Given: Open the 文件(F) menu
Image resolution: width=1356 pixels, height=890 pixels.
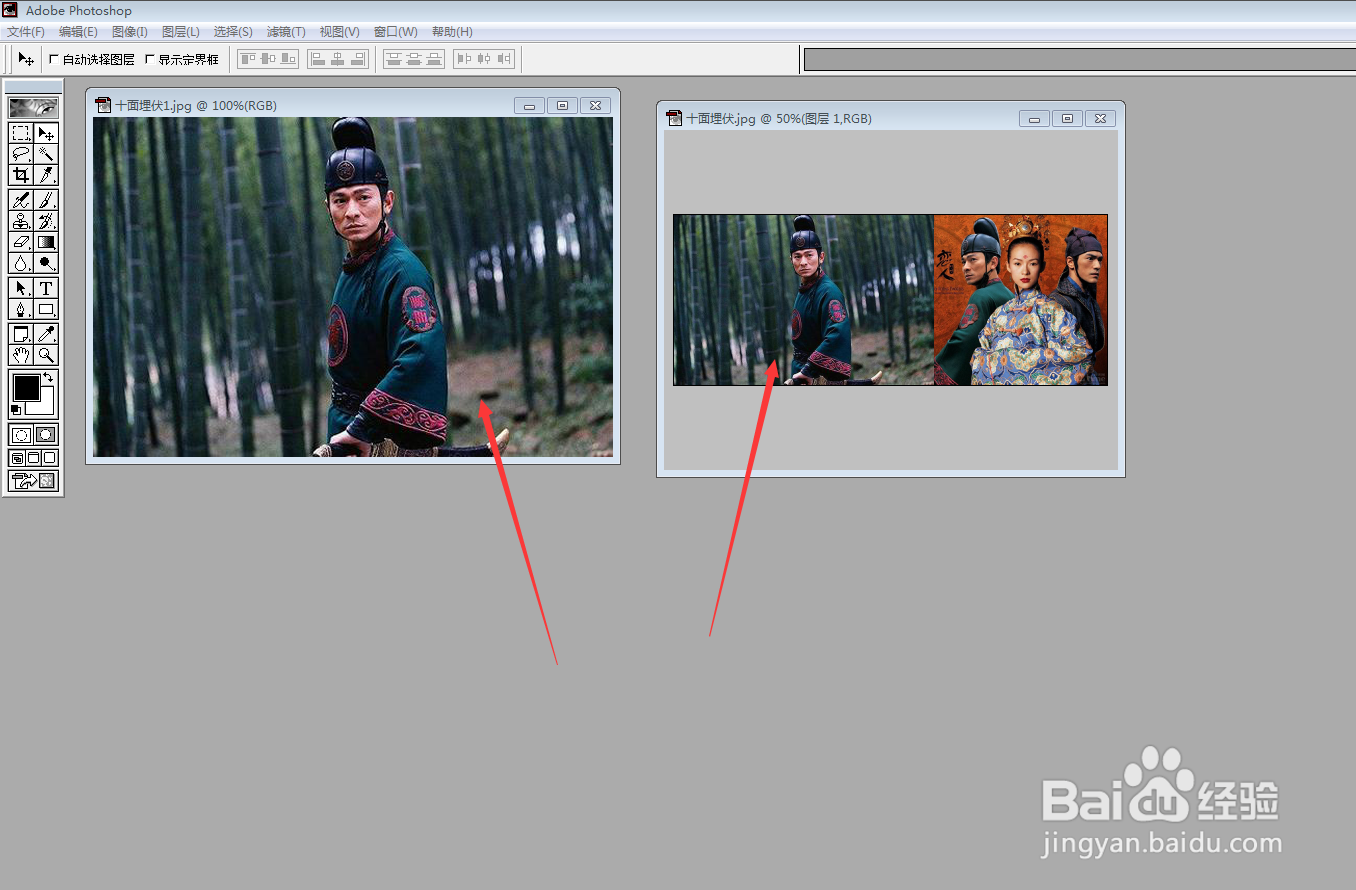Looking at the screenshot, I should [26, 32].
